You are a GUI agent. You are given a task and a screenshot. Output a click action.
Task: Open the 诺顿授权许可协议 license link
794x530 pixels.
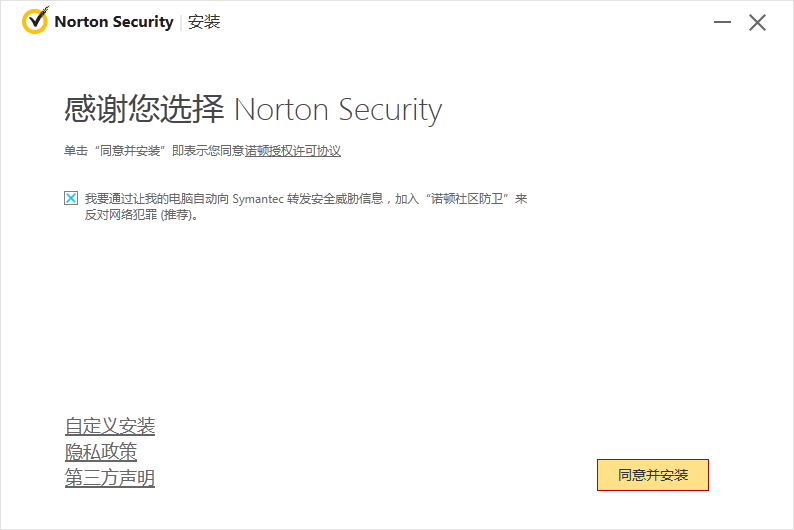click(x=293, y=151)
